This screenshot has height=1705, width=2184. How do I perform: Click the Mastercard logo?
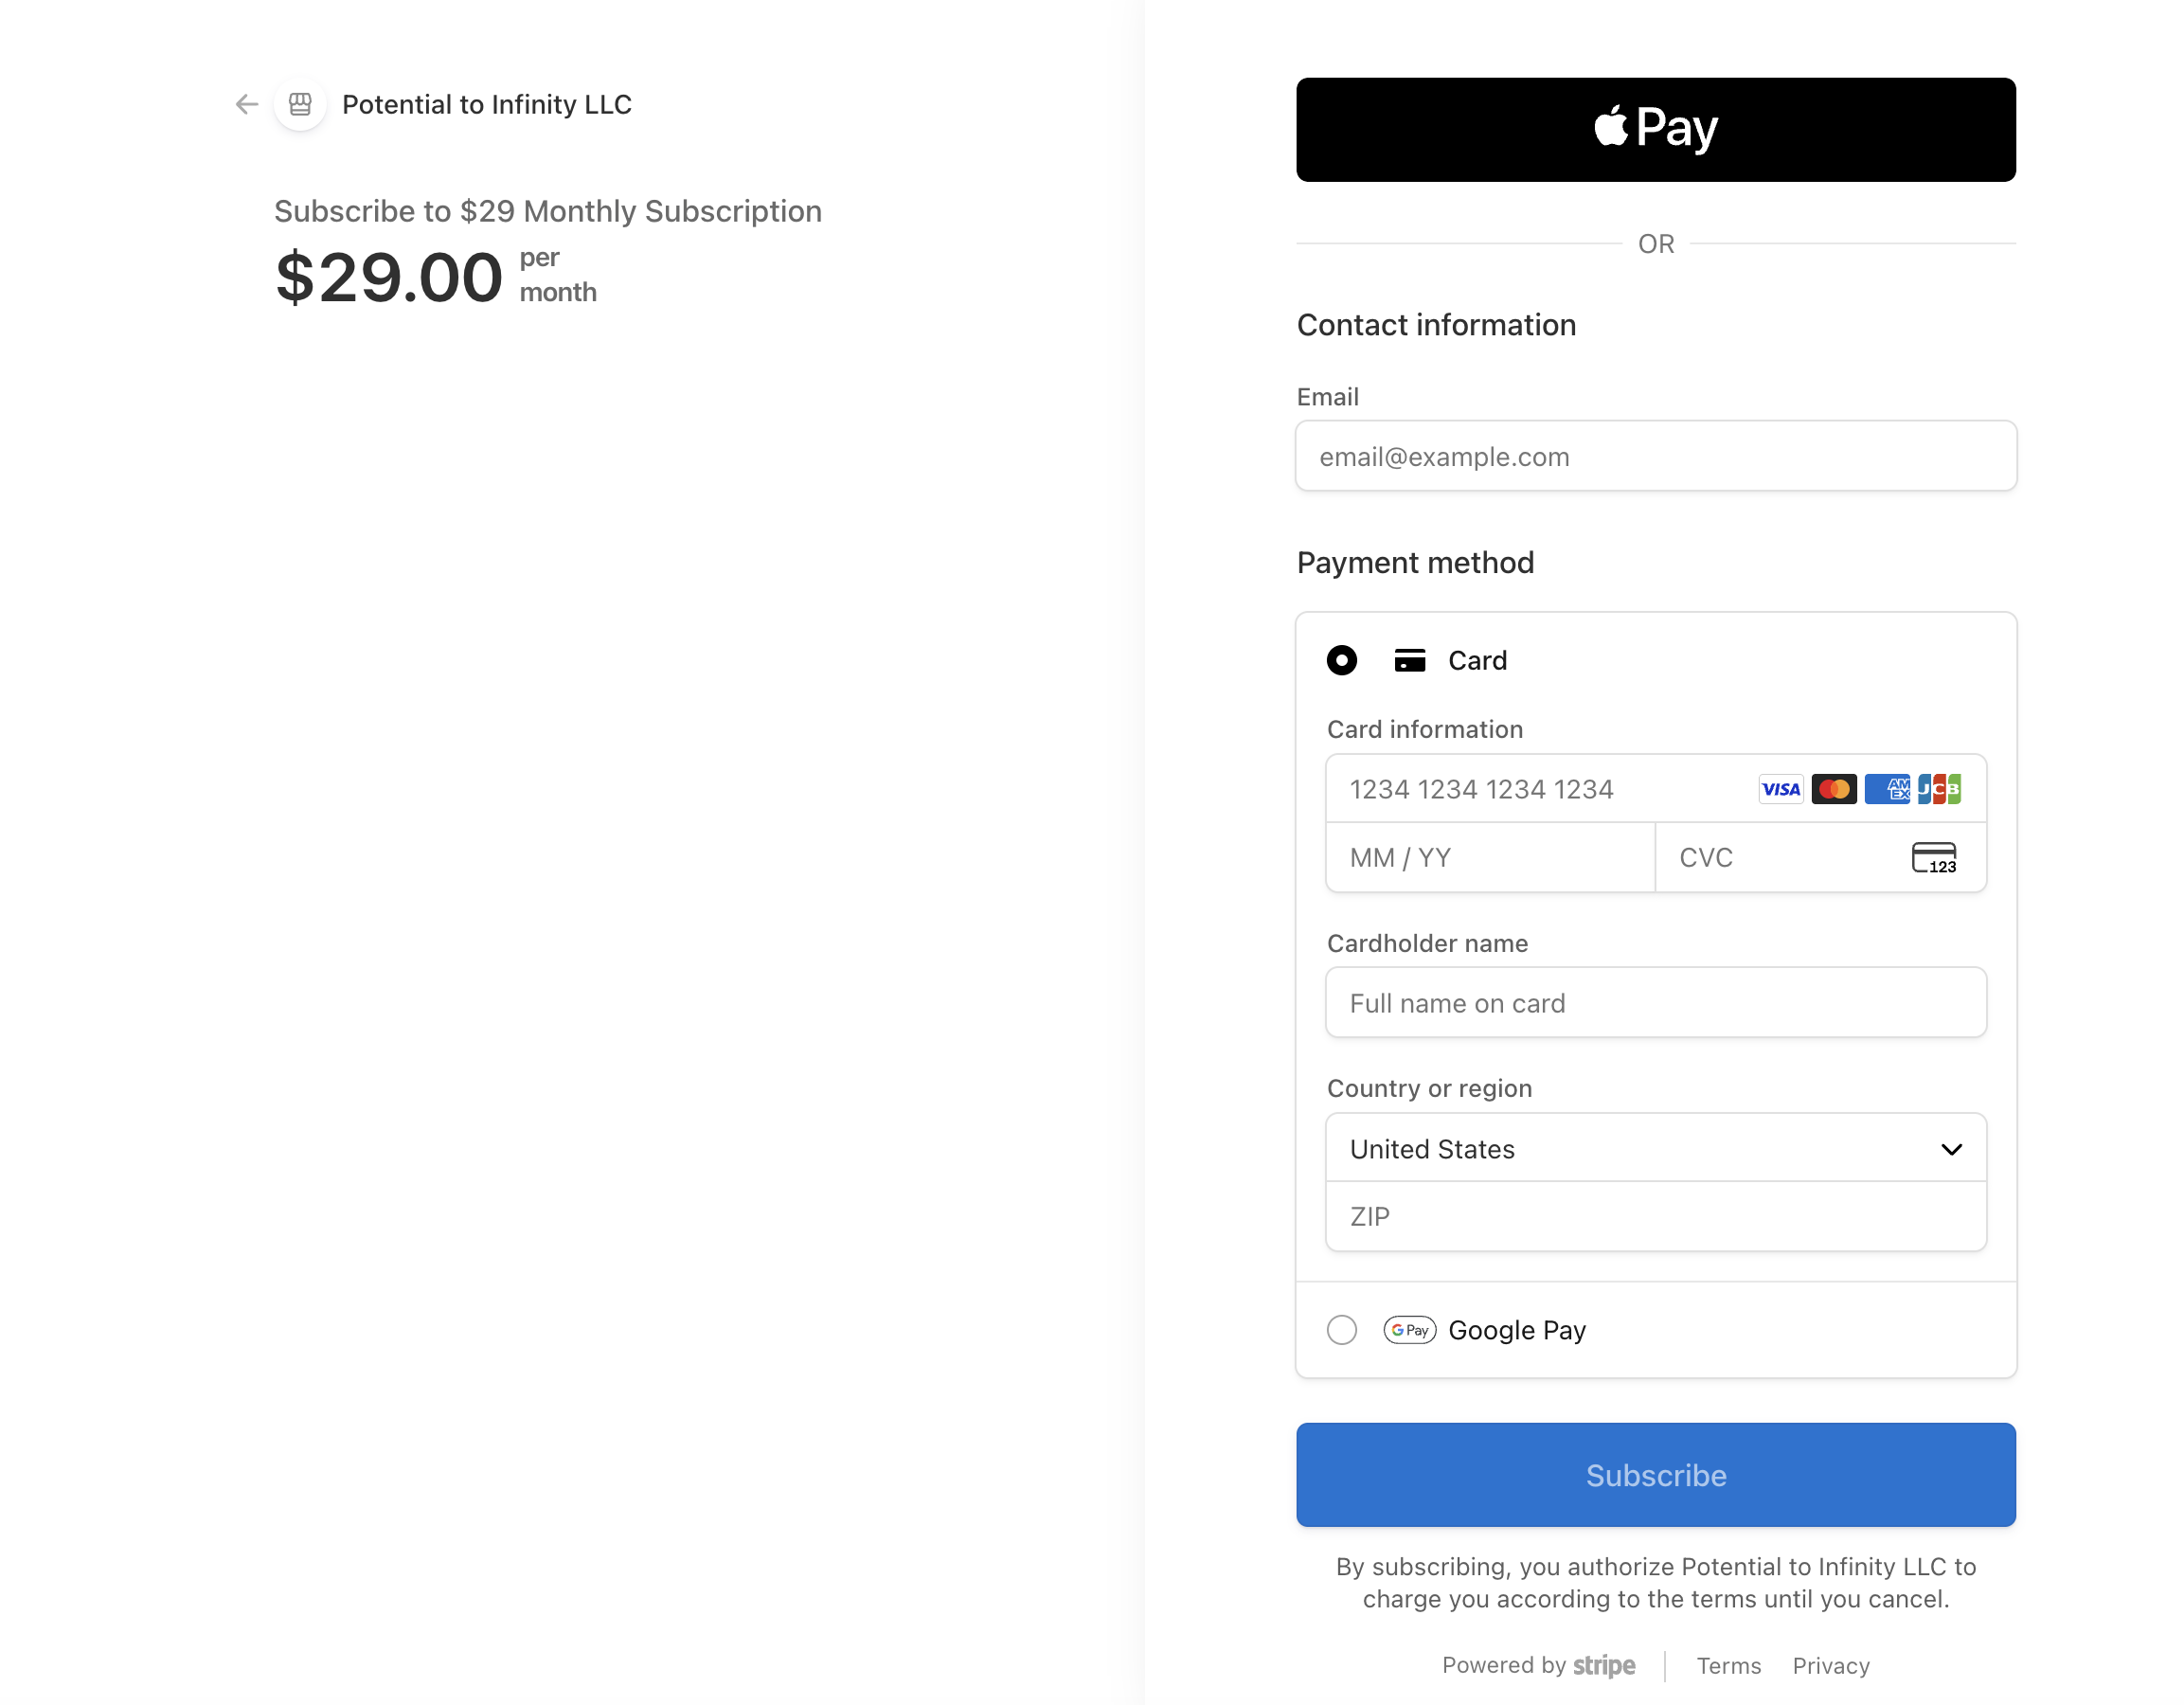[1833, 789]
